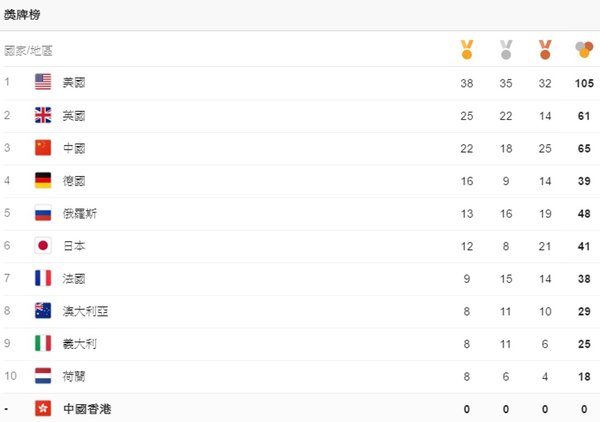This screenshot has height=422, width=600.
Task: Click the gold medal column icon
Action: pyautogui.click(x=466, y=48)
